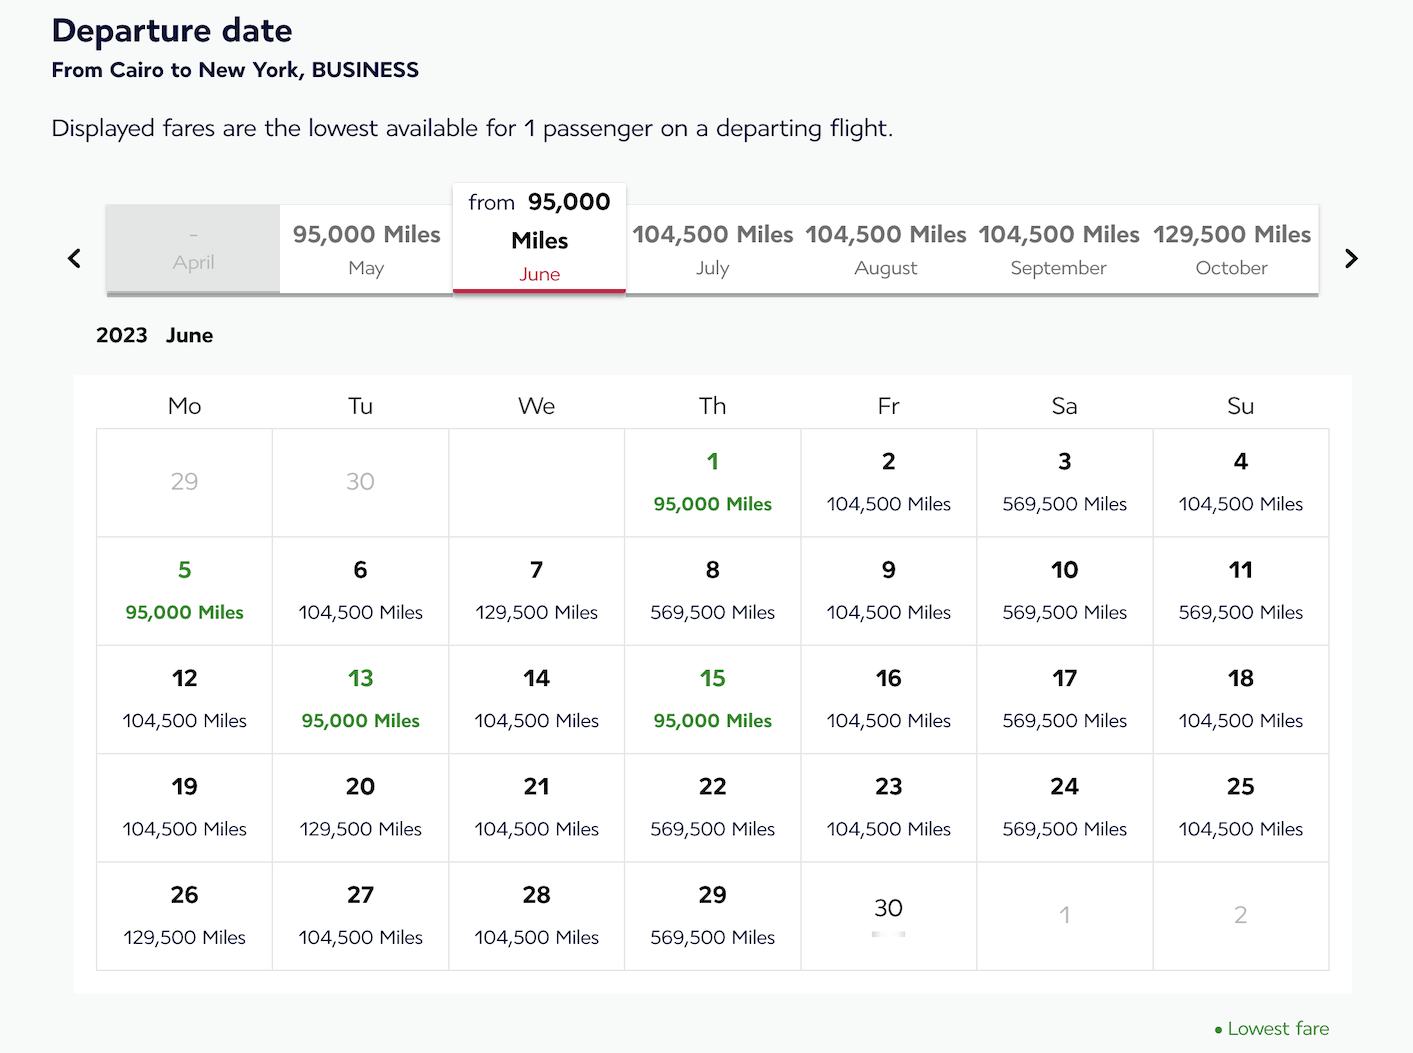The height and width of the screenshot is (1053, 1413).
Task: Pick June 22 priced 569,500 Miles
Action: 712,807
